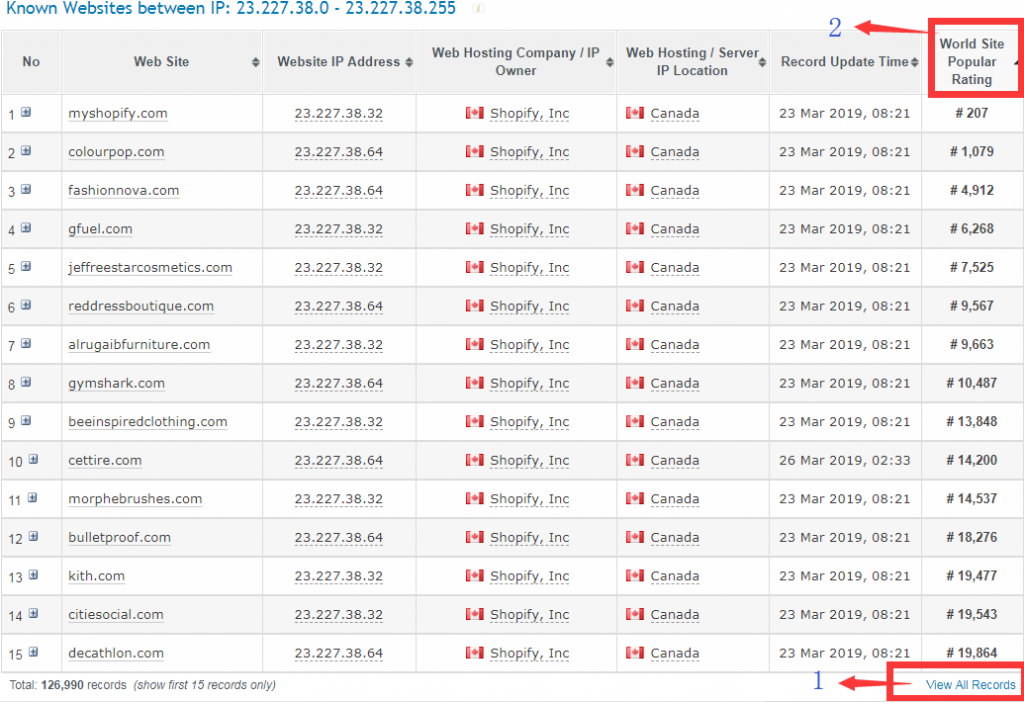Open the myshopify.com link
This screenshot has height=702, width=1024.
[118, 113]
